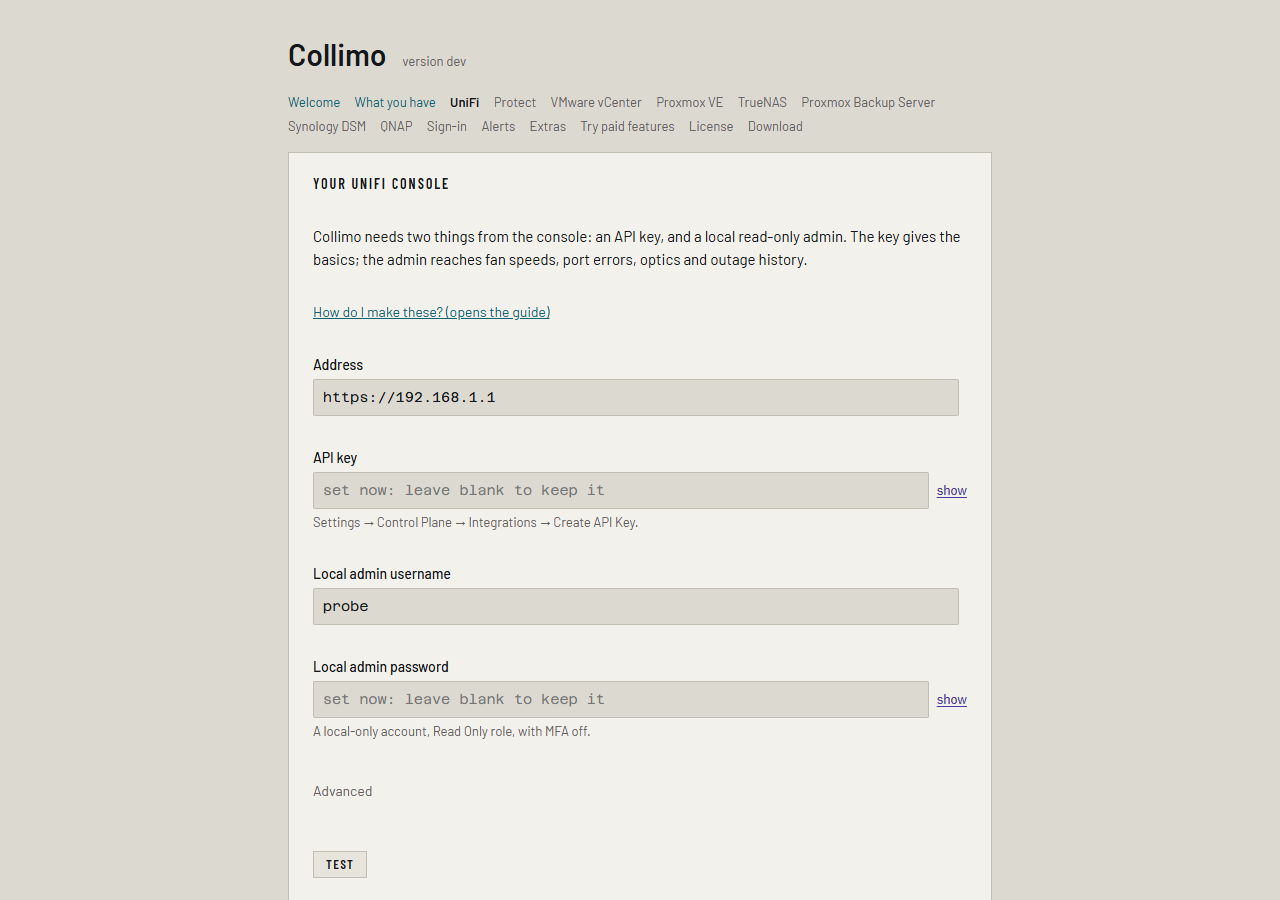Click the Local admin username field
The width and height of the screenshot is (1280, 900).
636,606
